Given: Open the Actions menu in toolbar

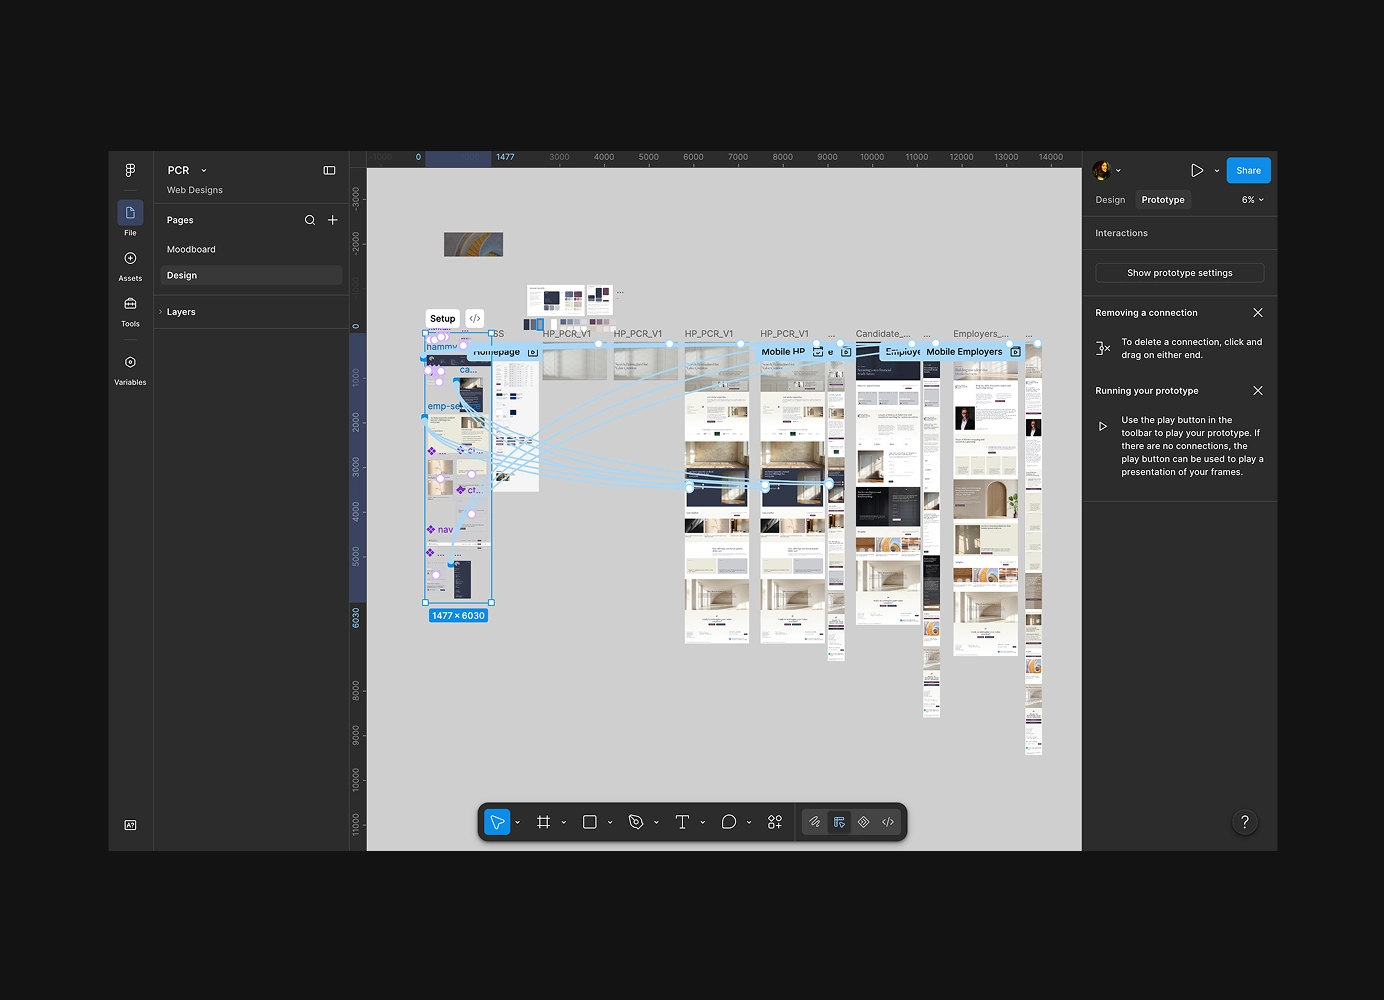Looking at the screenshot, I should pos(775,822).
